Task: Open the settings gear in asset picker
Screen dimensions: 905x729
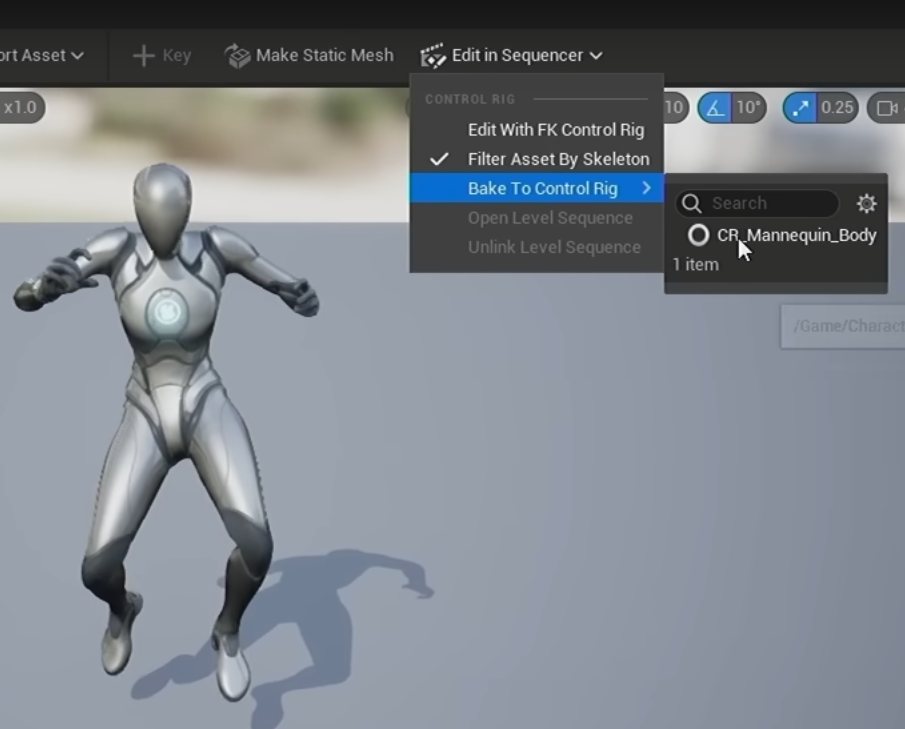Action: [x=866, y=203]
